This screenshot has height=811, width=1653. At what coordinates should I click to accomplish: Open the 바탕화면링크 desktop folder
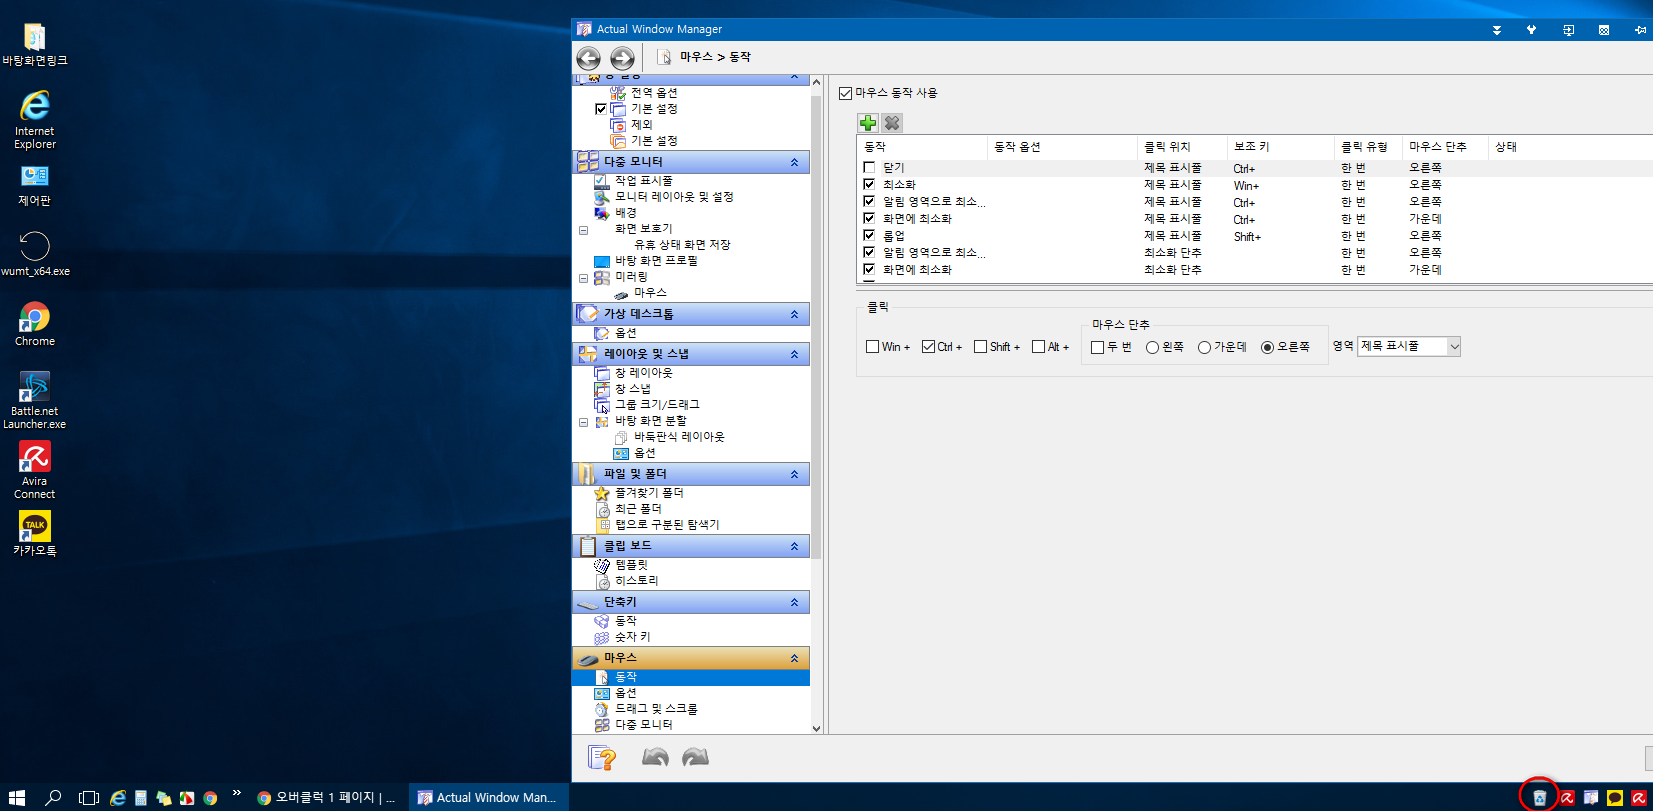[35, 44]
